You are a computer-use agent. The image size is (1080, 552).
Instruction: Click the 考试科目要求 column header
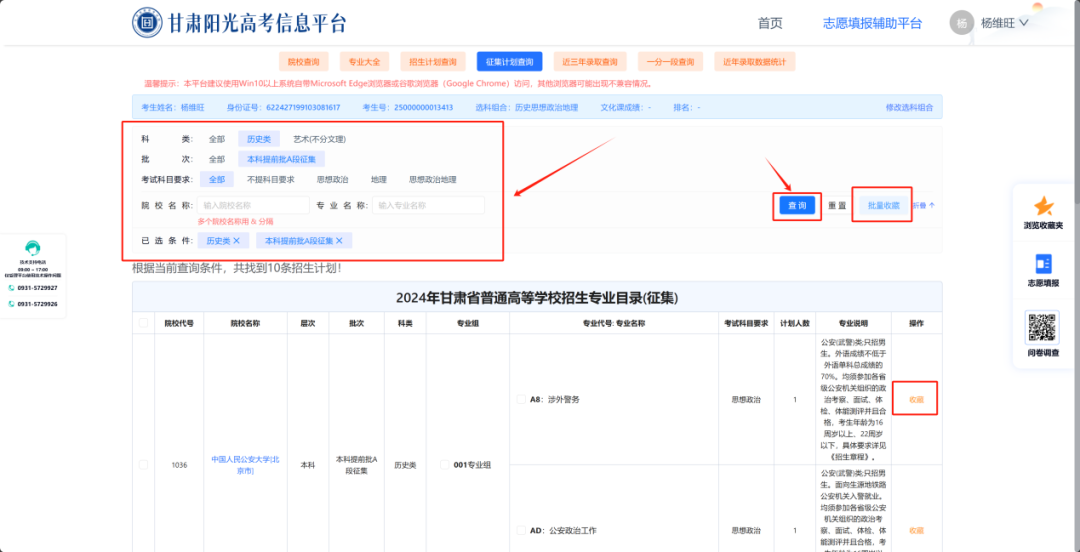coord(745,323)
